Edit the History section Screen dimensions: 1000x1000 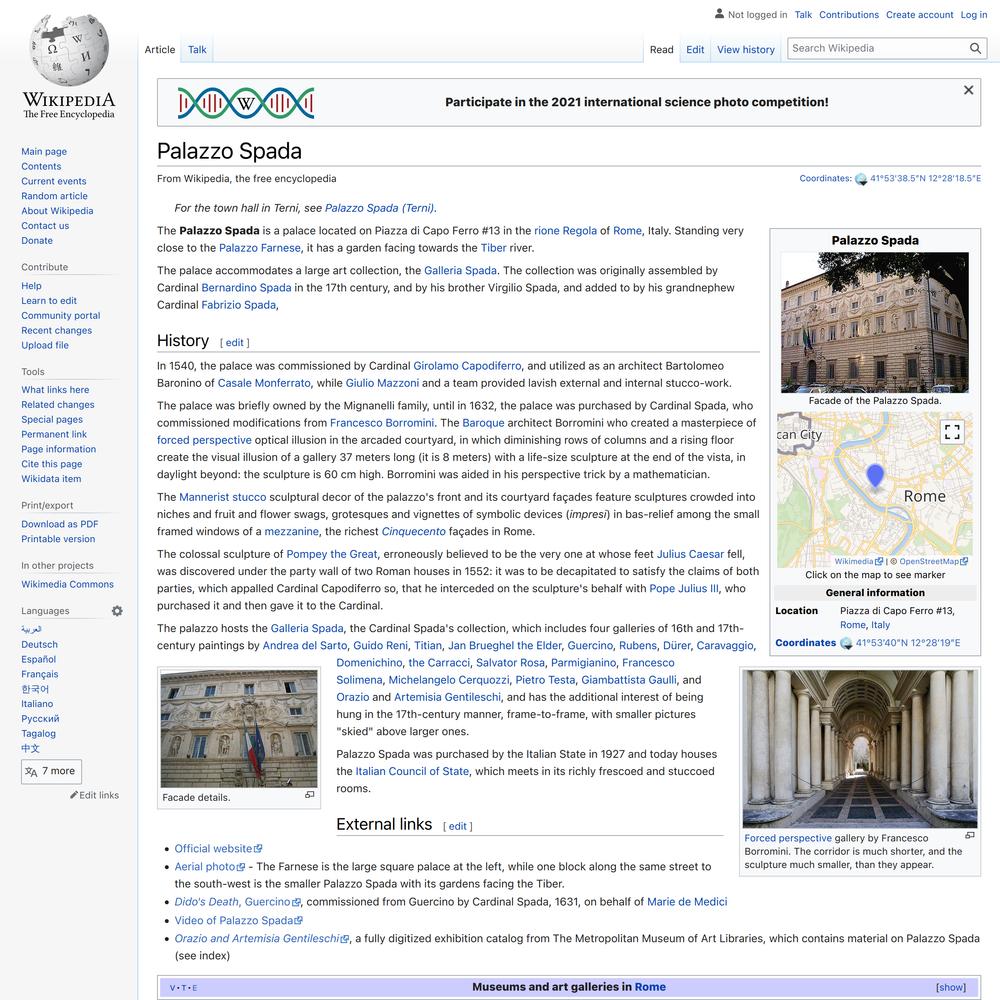(x=235, y=342)
